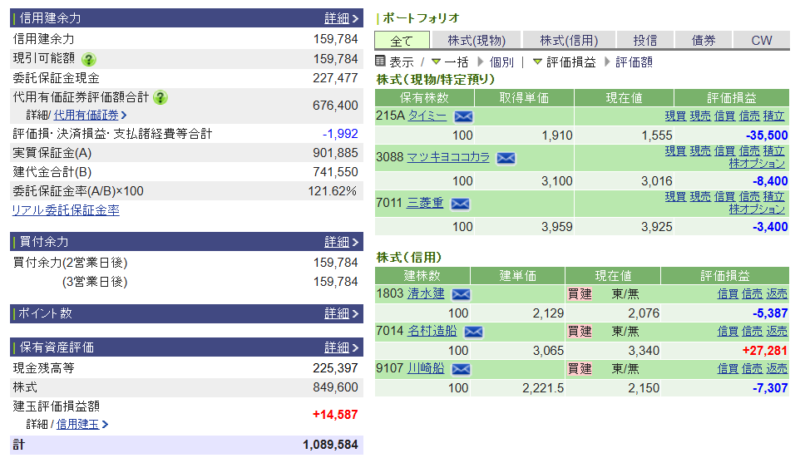800x458 pixels.
Task: Open the リアル委託保証金率 link
Action: (65, 210)
